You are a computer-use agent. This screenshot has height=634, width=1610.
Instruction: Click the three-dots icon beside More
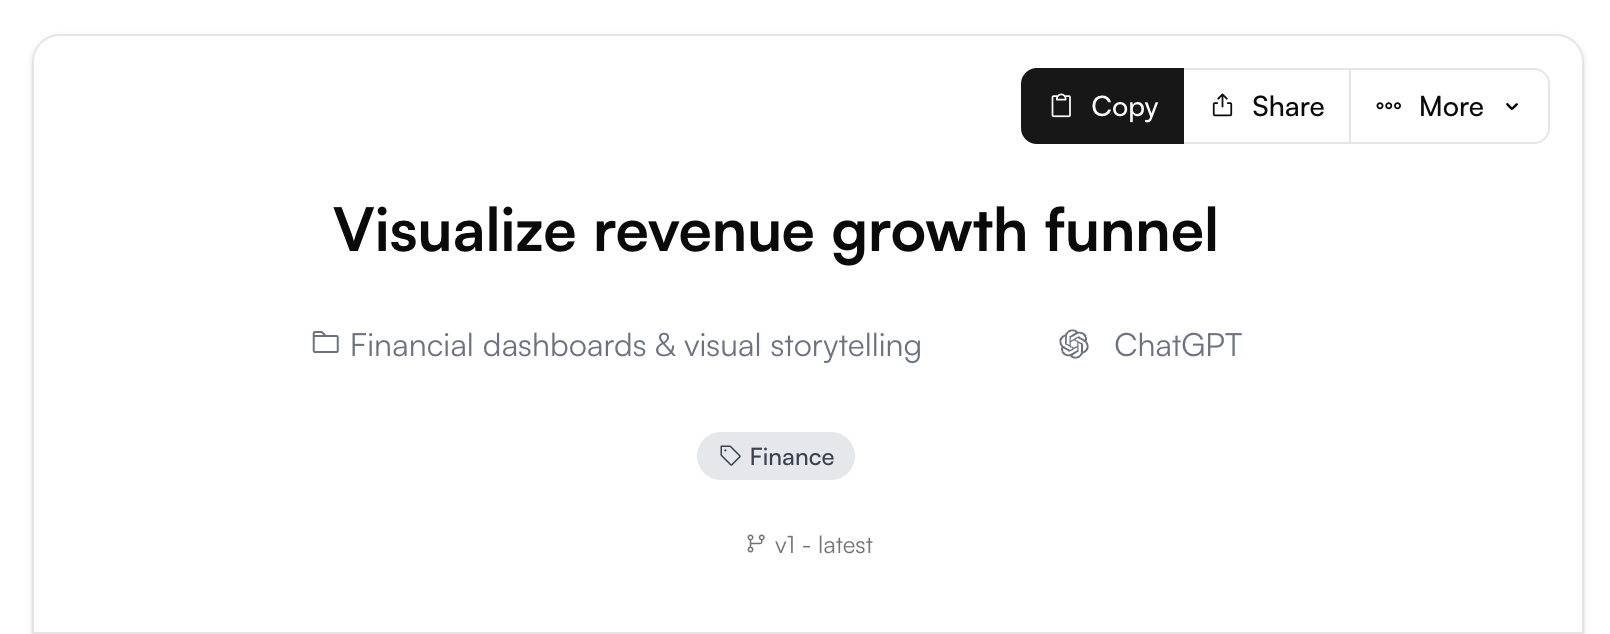(1388, 106)
